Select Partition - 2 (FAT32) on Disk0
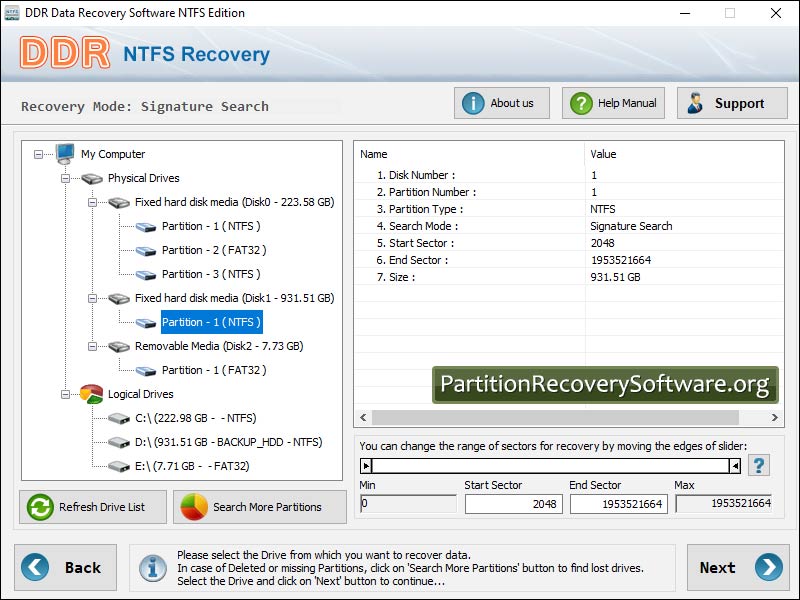800x600 pixels. [x=214, y=250]
